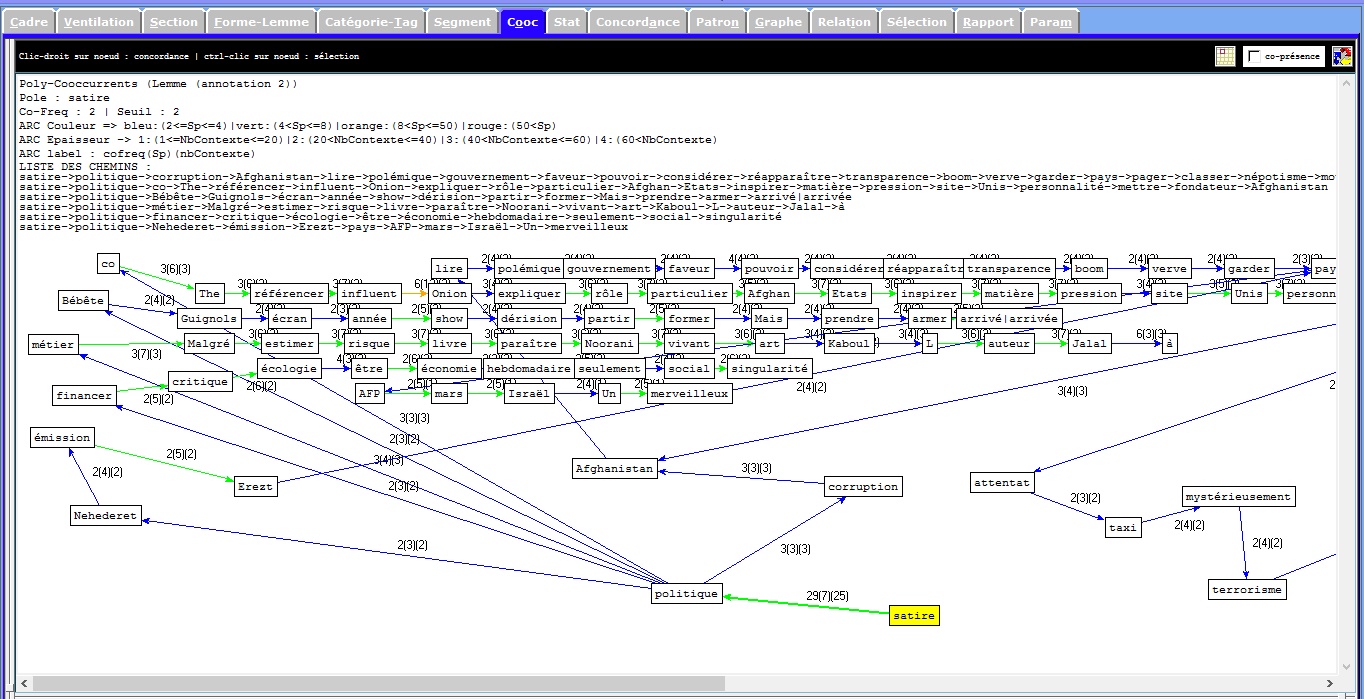Select the Forme-Lemme tab
Image resolution: width=1364 pixels, height=699 pixels.
[x=262, y=22]
